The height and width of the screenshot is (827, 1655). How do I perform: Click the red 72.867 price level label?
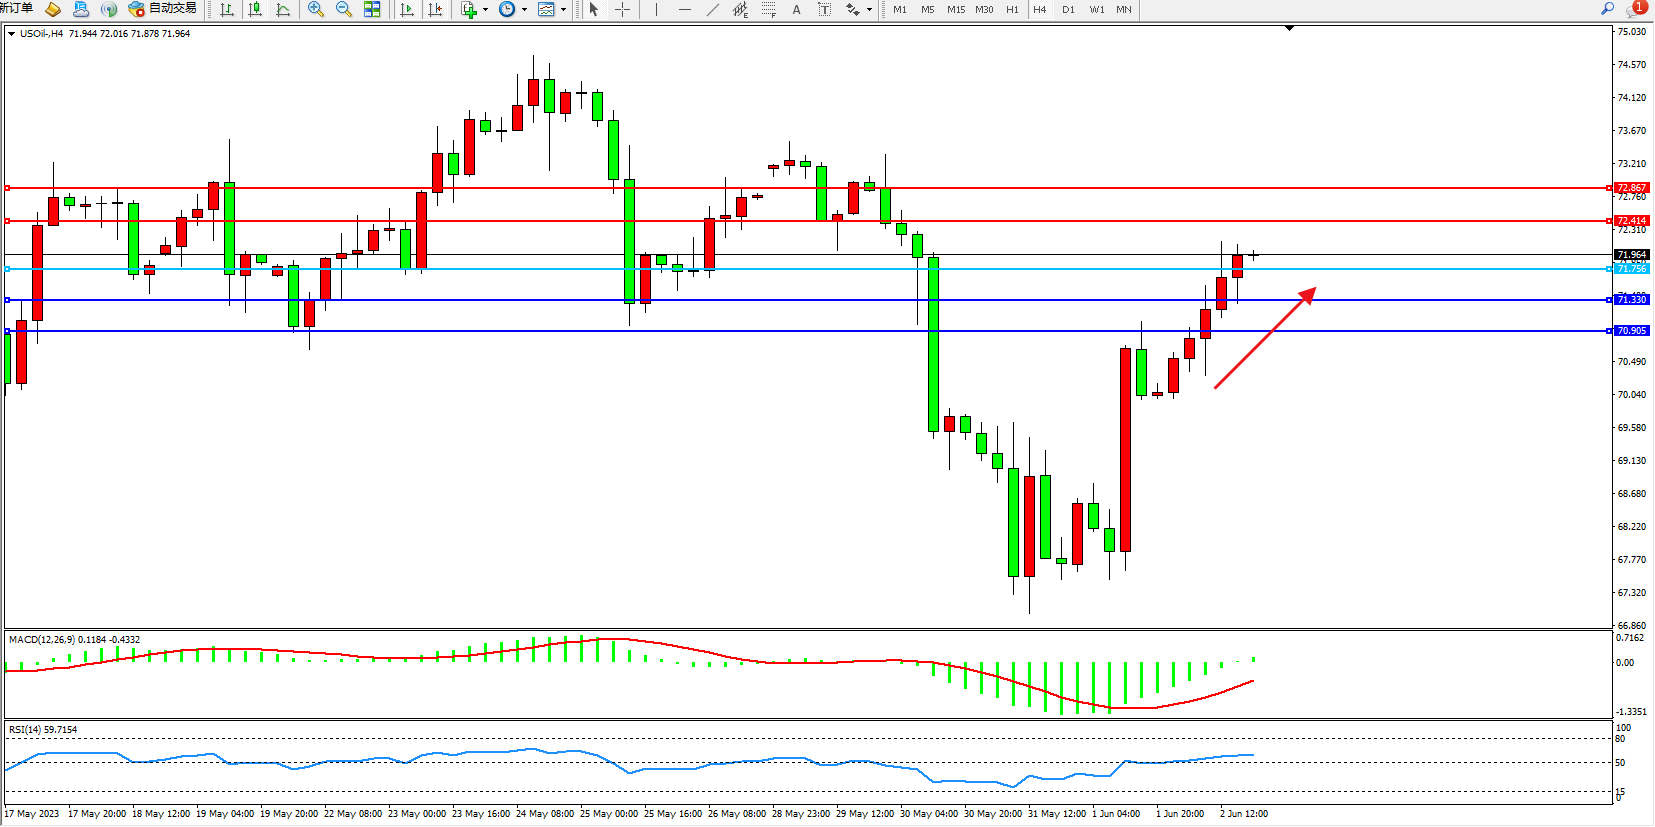coord(1631,188)
